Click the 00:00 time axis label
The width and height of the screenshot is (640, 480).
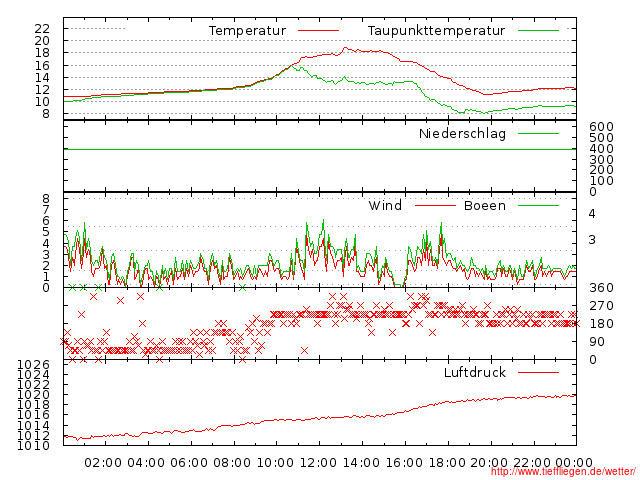coord(574,463)
